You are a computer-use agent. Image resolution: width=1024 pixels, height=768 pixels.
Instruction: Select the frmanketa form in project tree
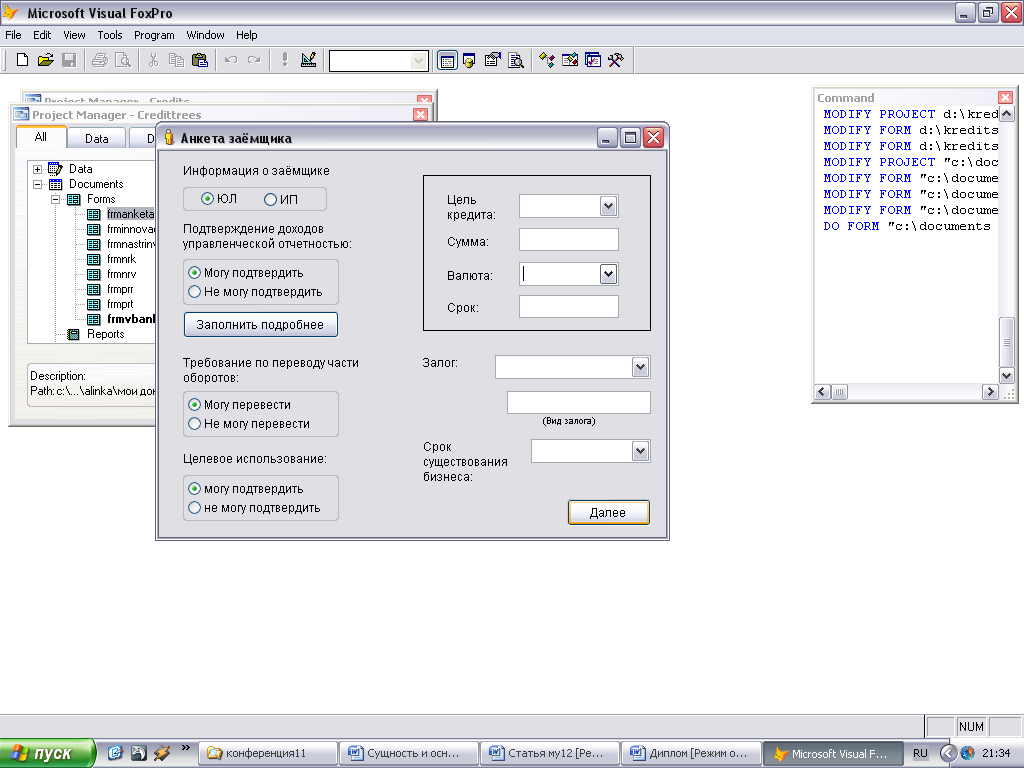click(x=130, y=214)
